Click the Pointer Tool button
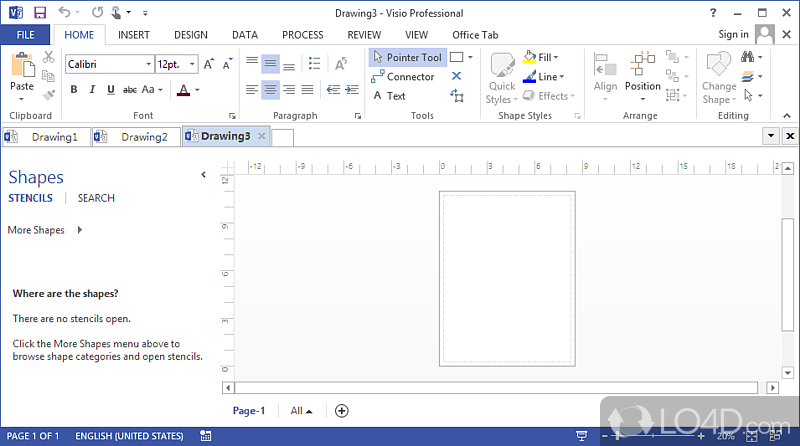Screen dimensions: 800x446 408,57
